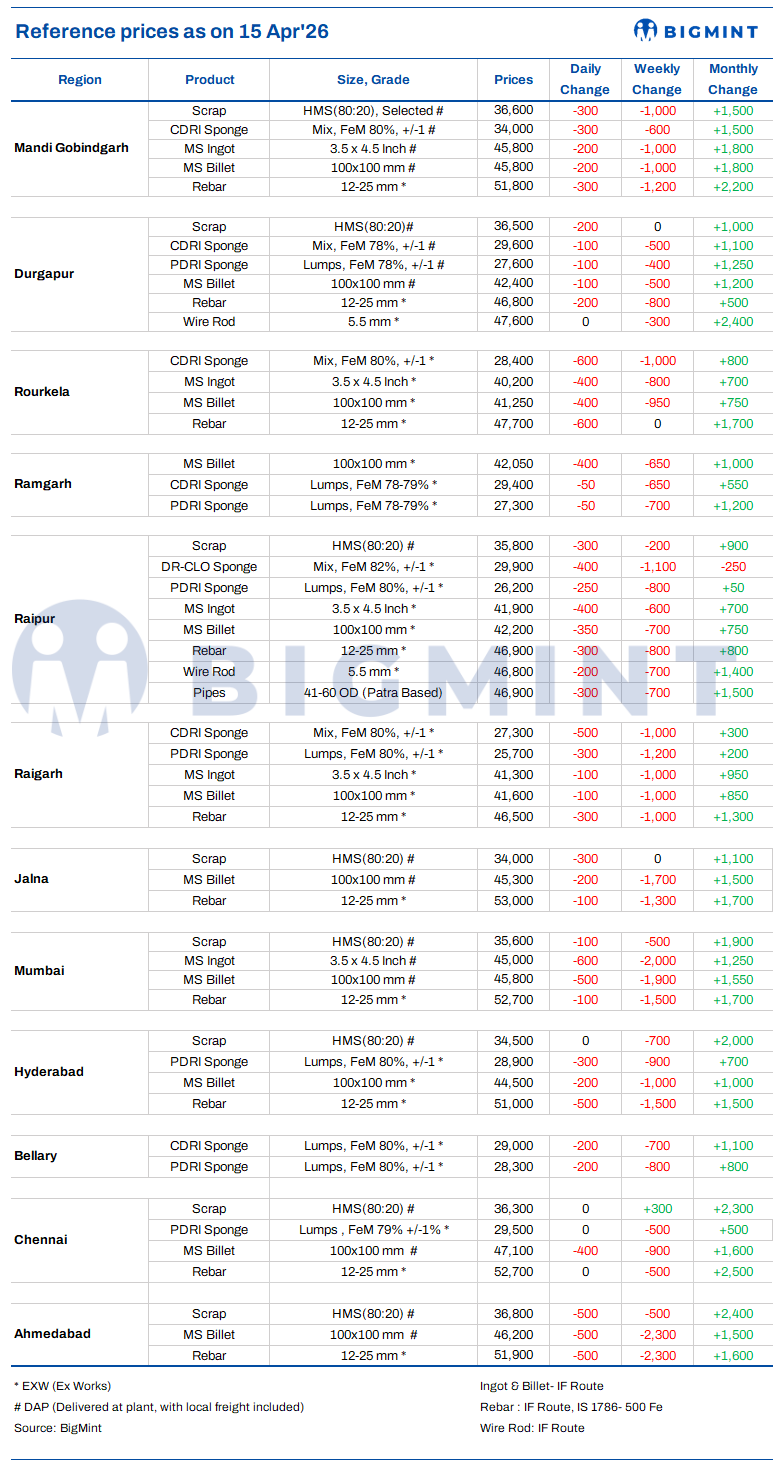Click the Size, Grade column header

[373, 80]
